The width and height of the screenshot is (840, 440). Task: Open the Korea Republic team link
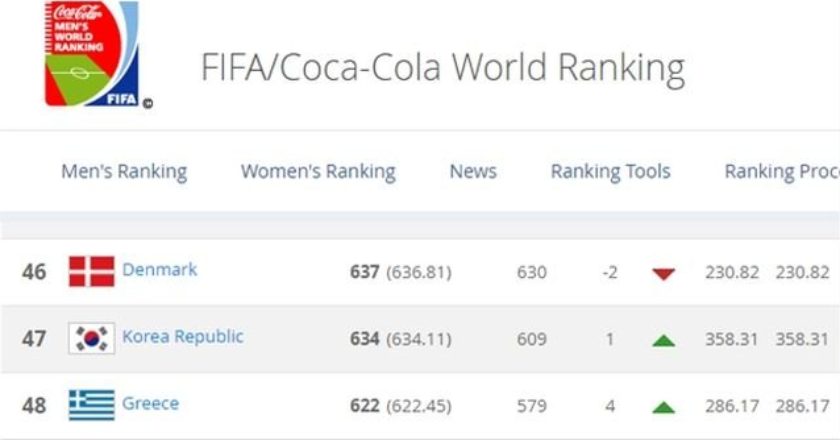click(x=182, y=336)
